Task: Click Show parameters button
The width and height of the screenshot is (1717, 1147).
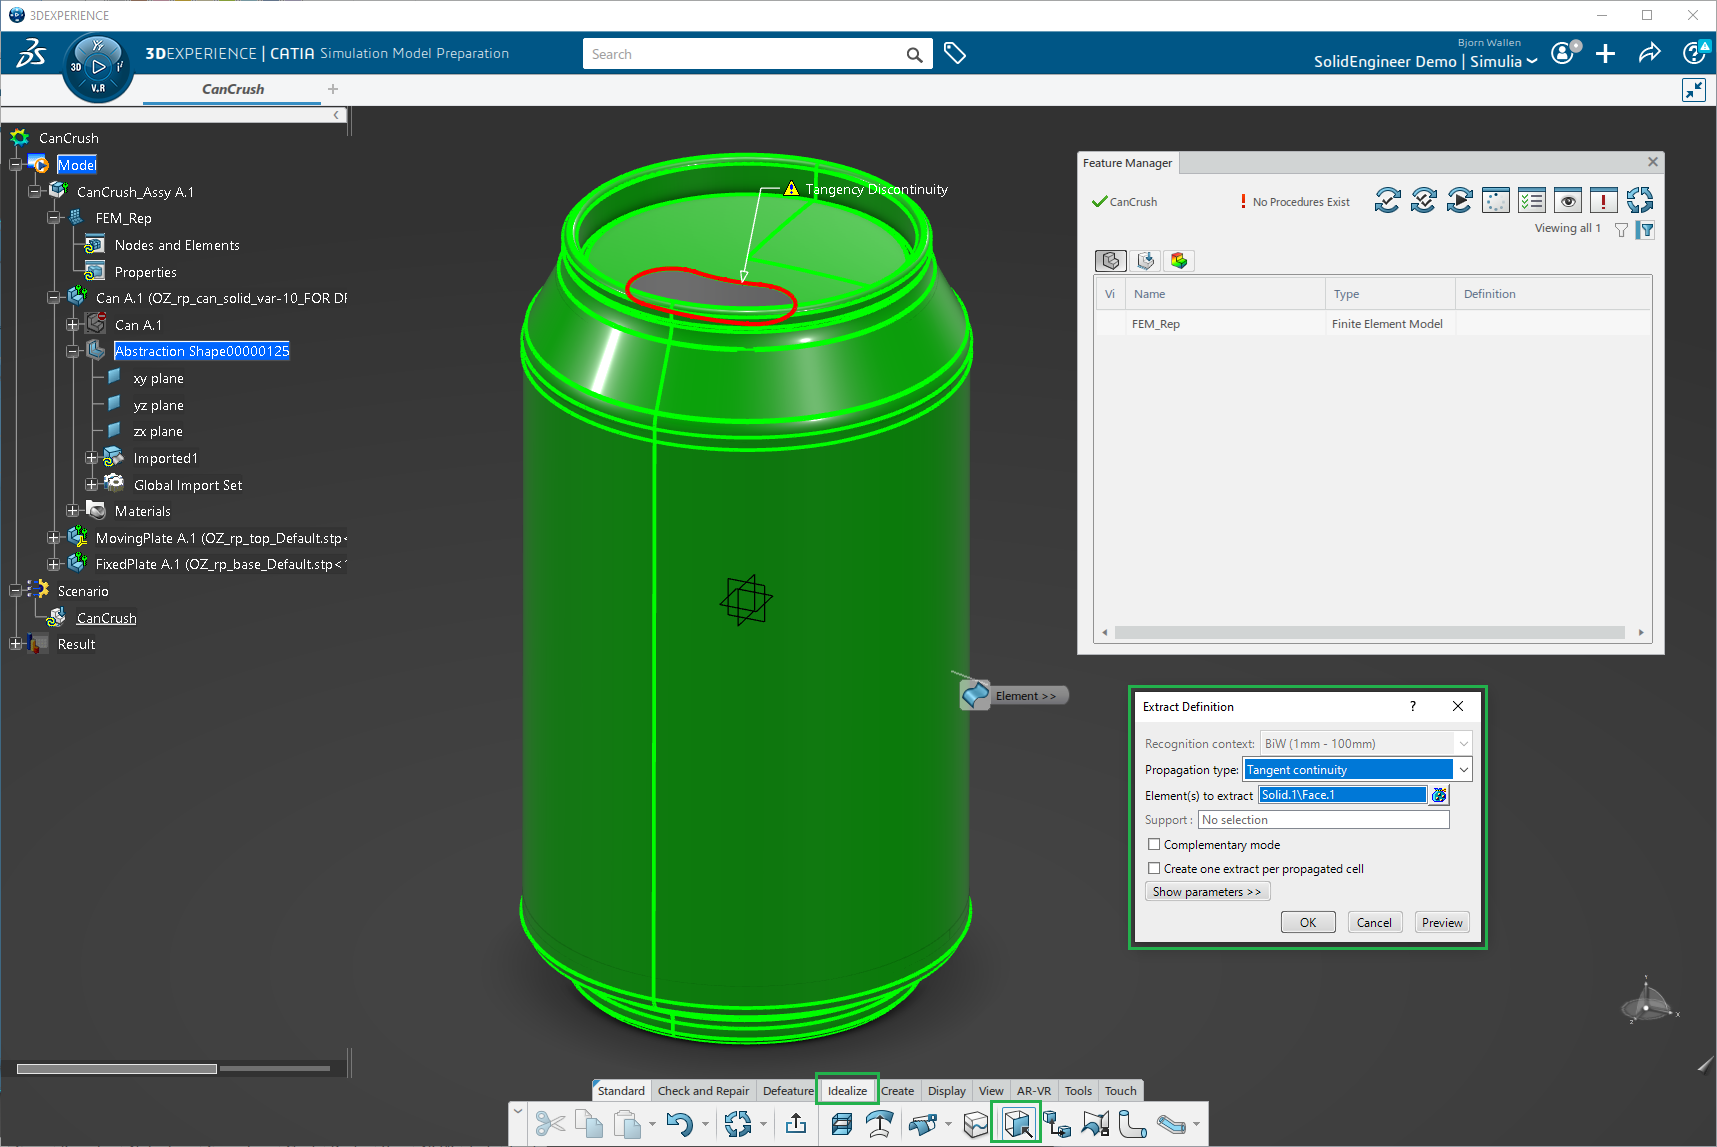Action: 1206,892
